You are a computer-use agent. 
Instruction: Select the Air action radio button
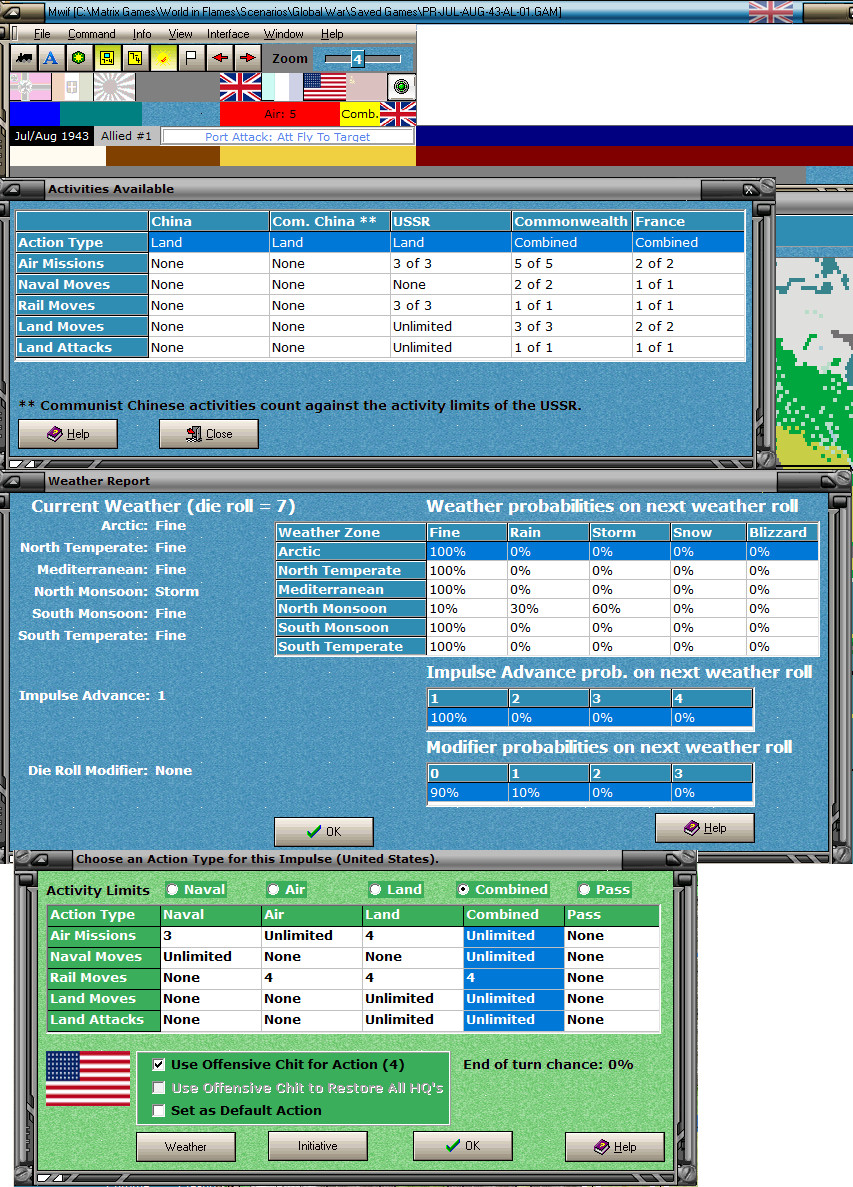pyautogui.click(x=273, y=889)
